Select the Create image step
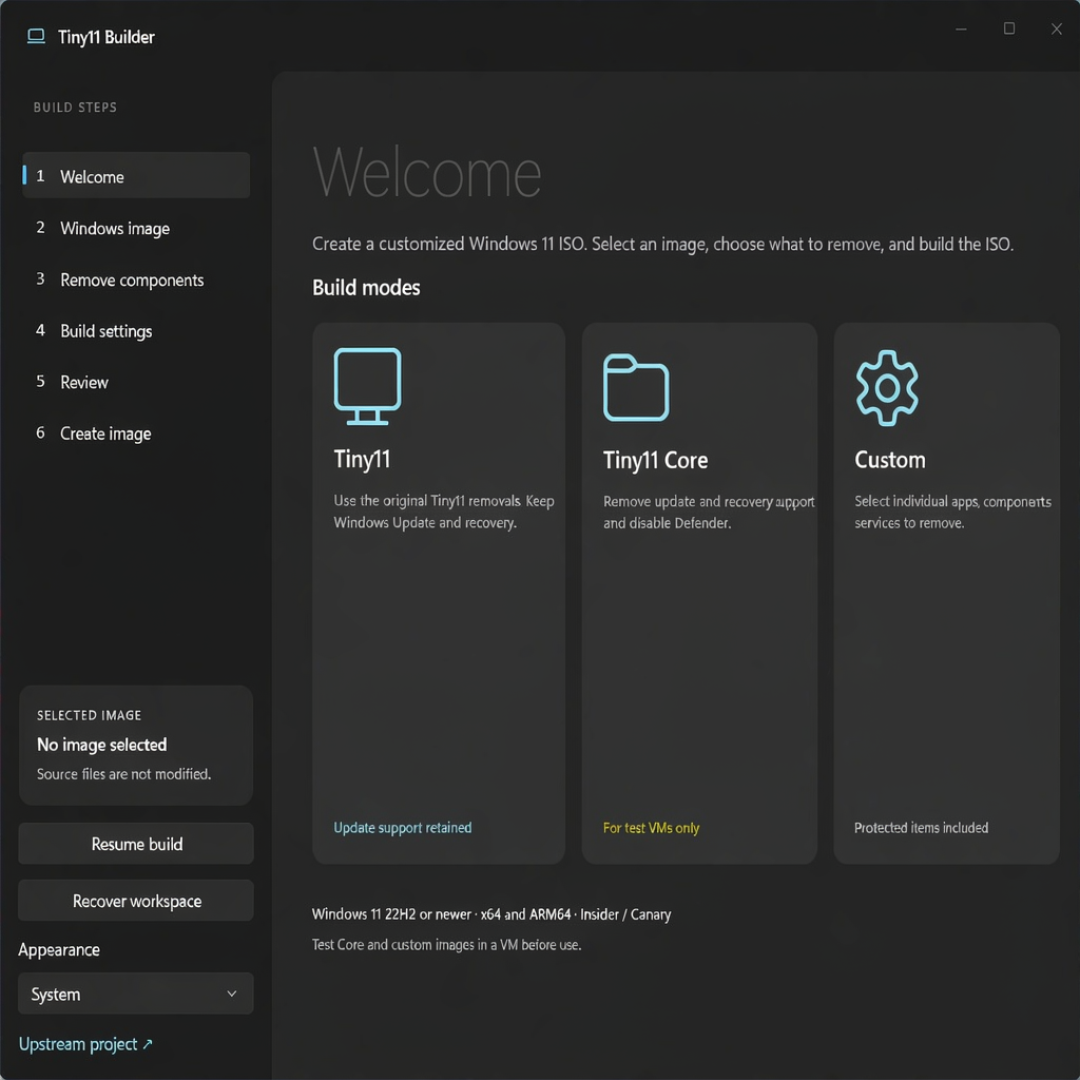1080x1080 pixels. pos(136,433)
